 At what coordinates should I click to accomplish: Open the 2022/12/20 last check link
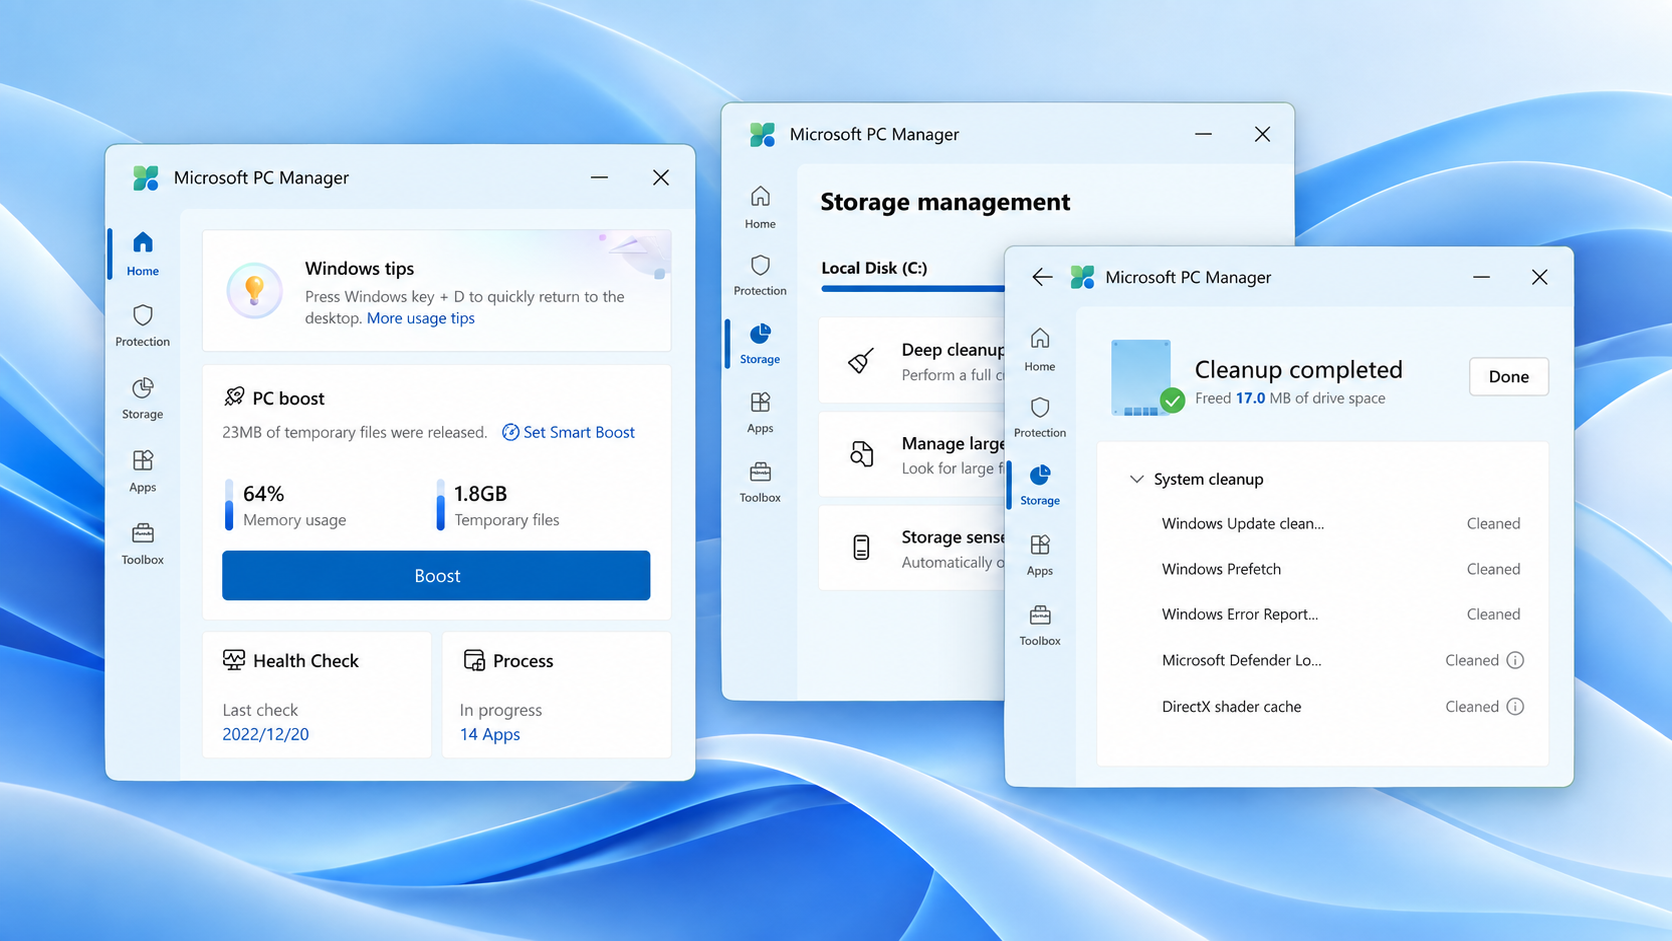pos(265,734)
